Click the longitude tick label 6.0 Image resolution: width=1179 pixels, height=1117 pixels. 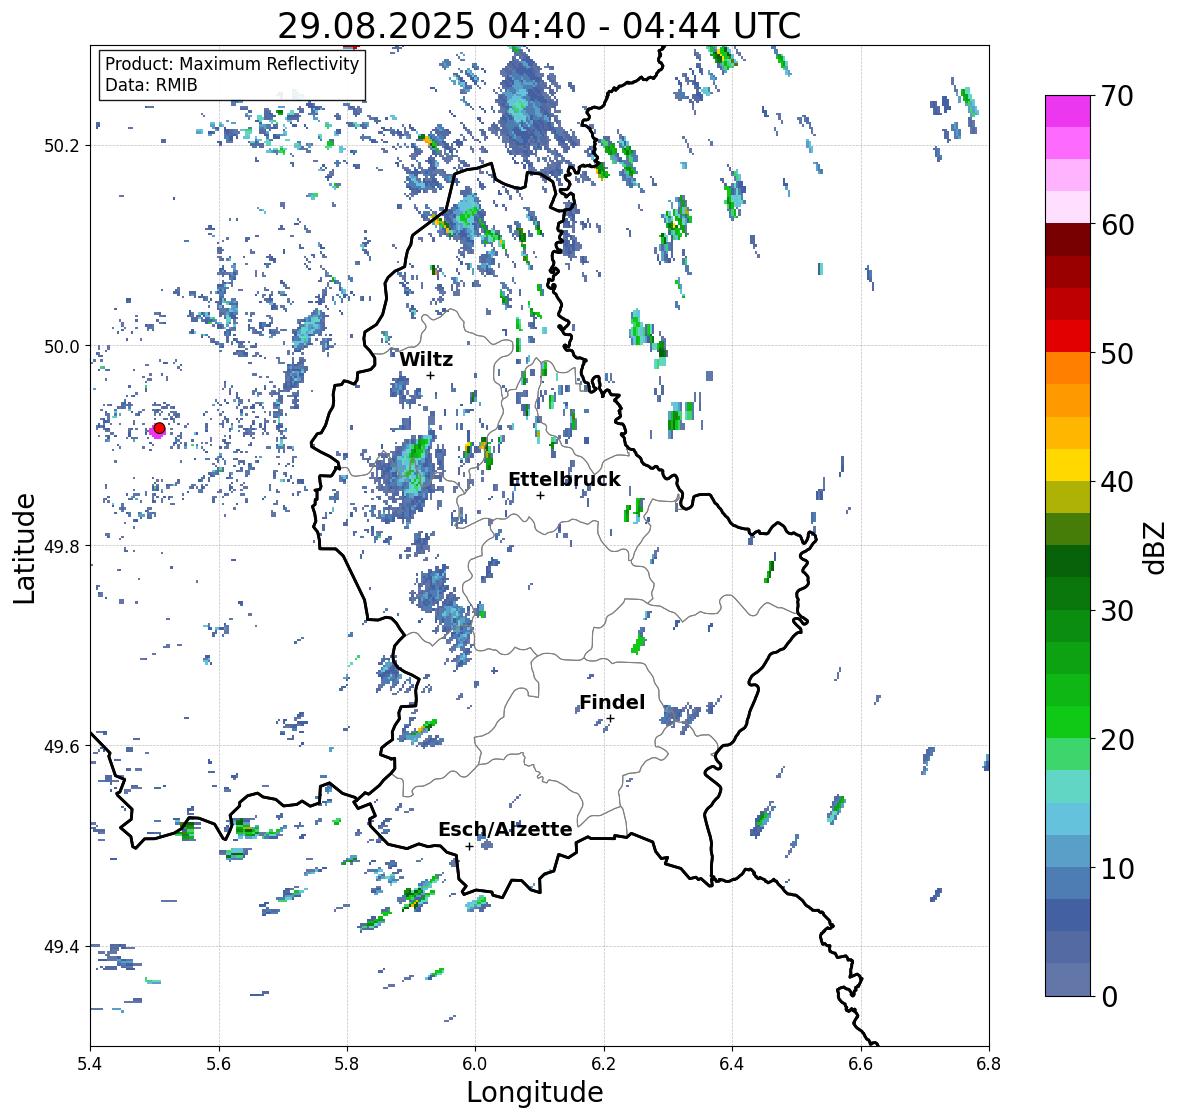coord(475,1063)
